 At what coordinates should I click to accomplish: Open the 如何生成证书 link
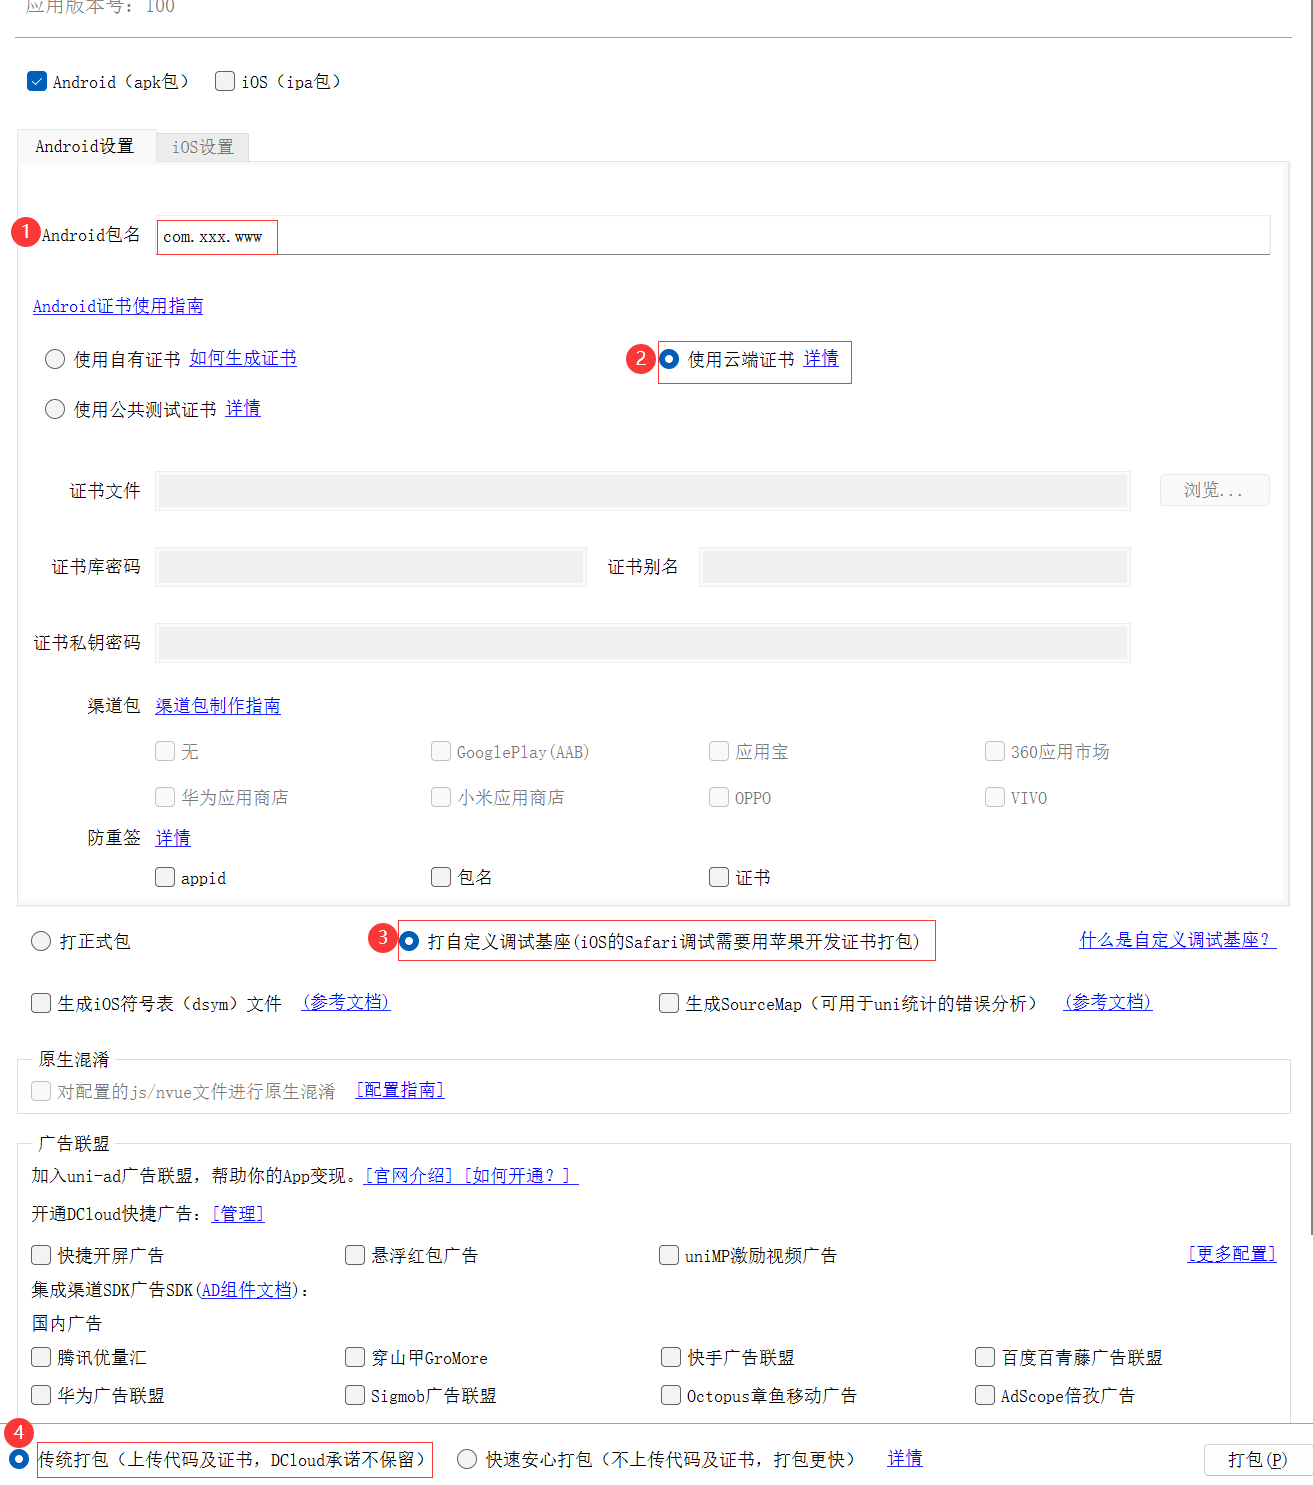pyautogui.click(x=243, y=358)
